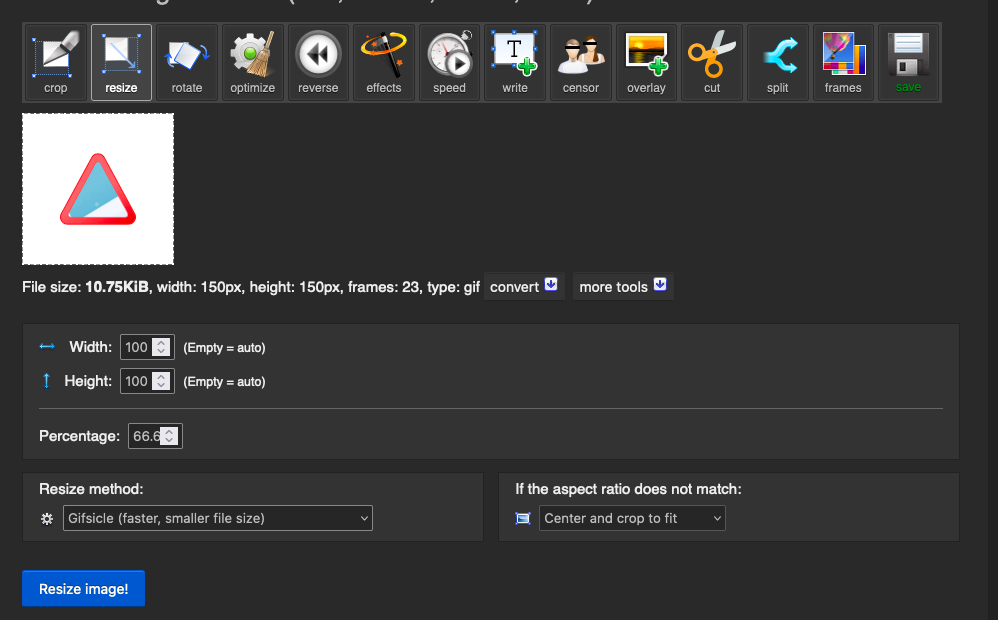
Task: Click the Width field stepper arrows
Action: click(x=162, y=347)
